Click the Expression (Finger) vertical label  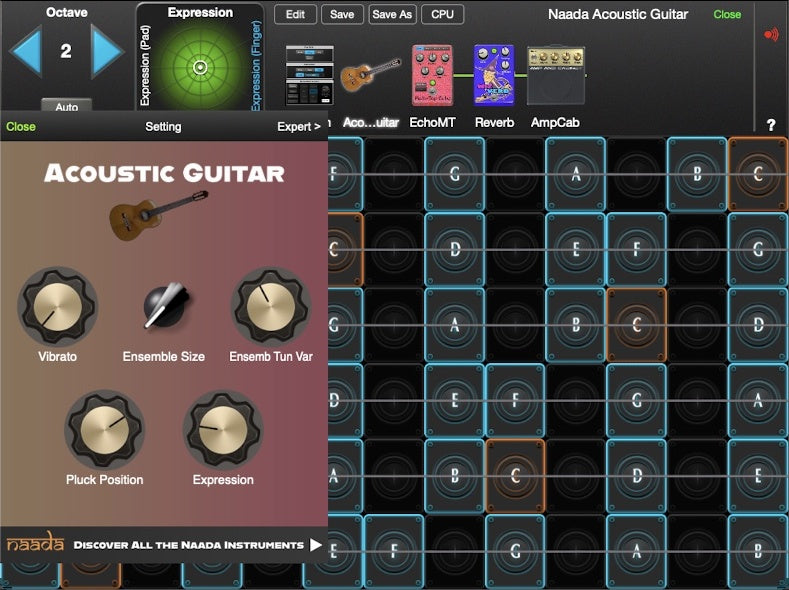(x=256, y=65)
